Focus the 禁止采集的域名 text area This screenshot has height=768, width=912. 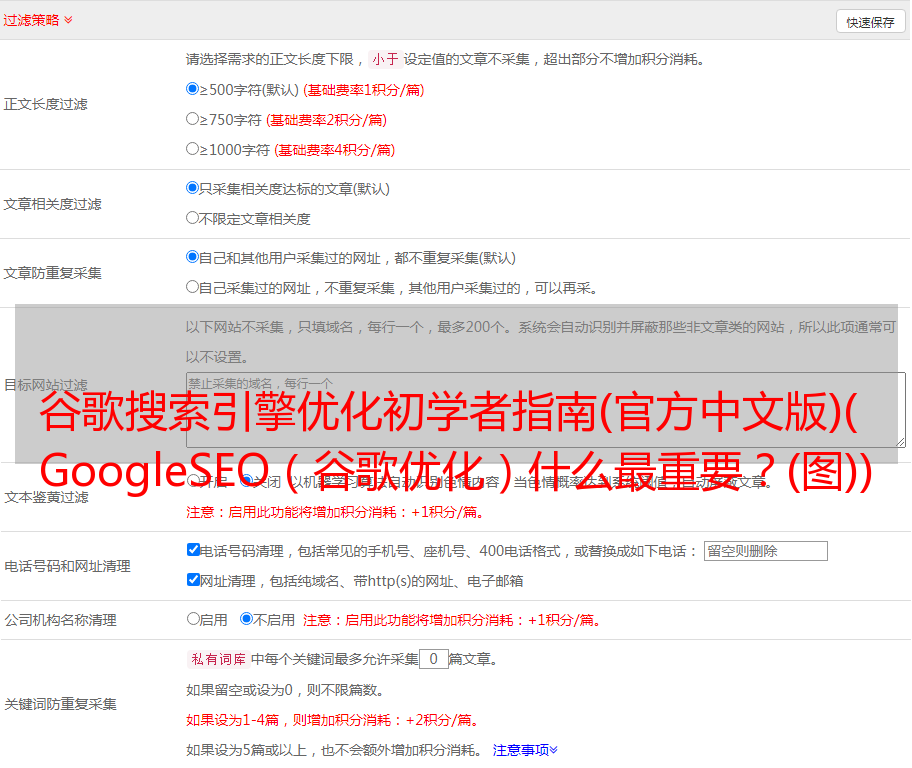pyautogui.click(x=546, y=410)
